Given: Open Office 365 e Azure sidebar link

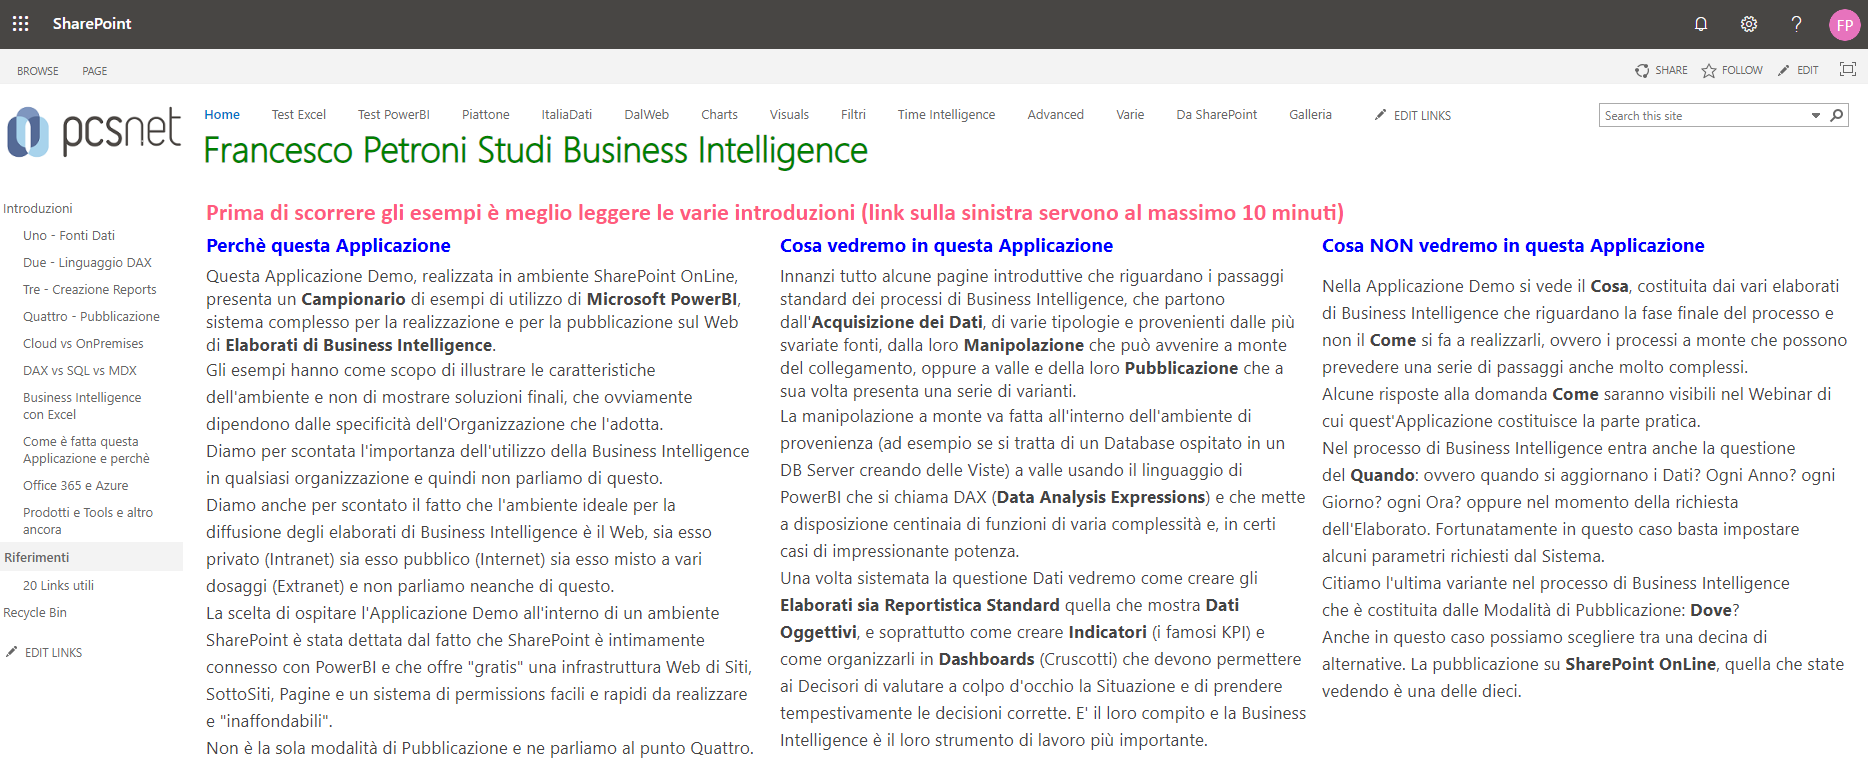Looking at the screenshot, I should (76, 485).
